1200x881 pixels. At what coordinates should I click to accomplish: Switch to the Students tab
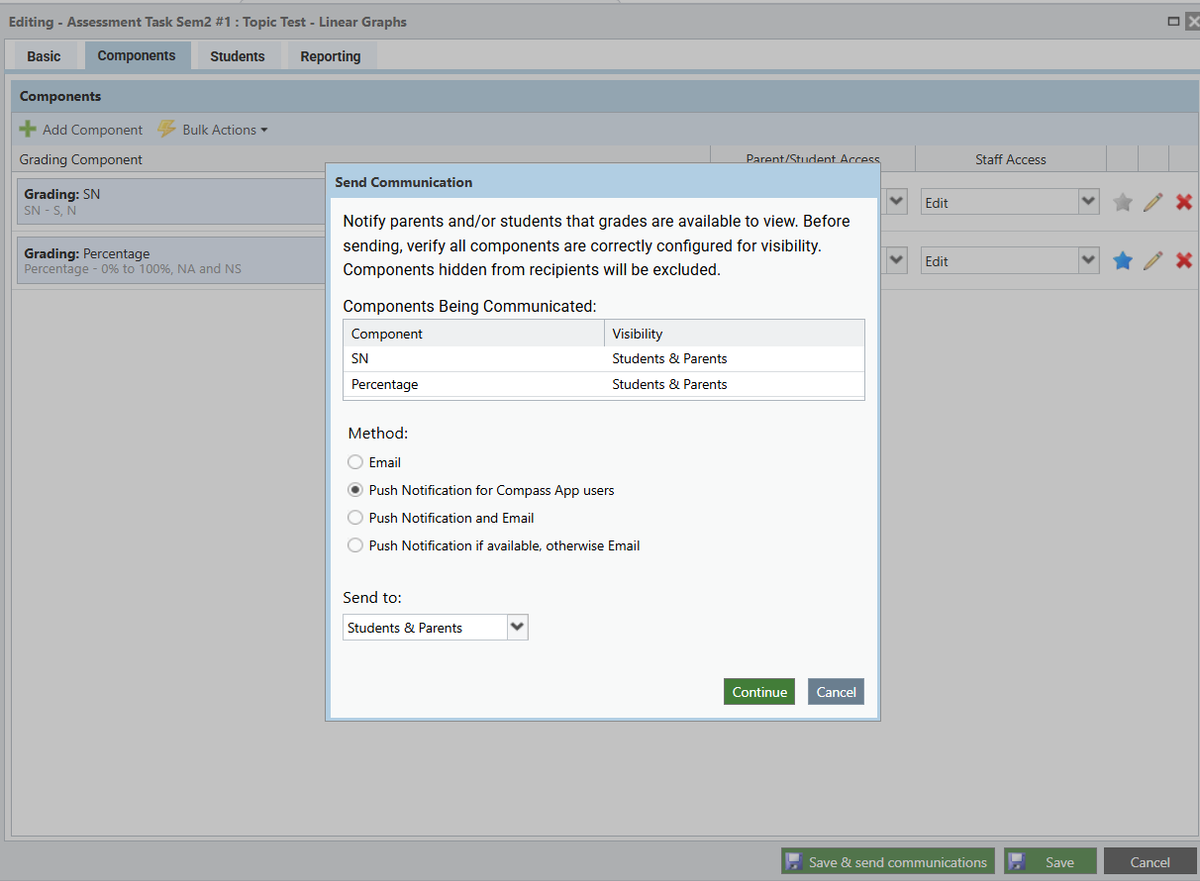click(237, 57)
